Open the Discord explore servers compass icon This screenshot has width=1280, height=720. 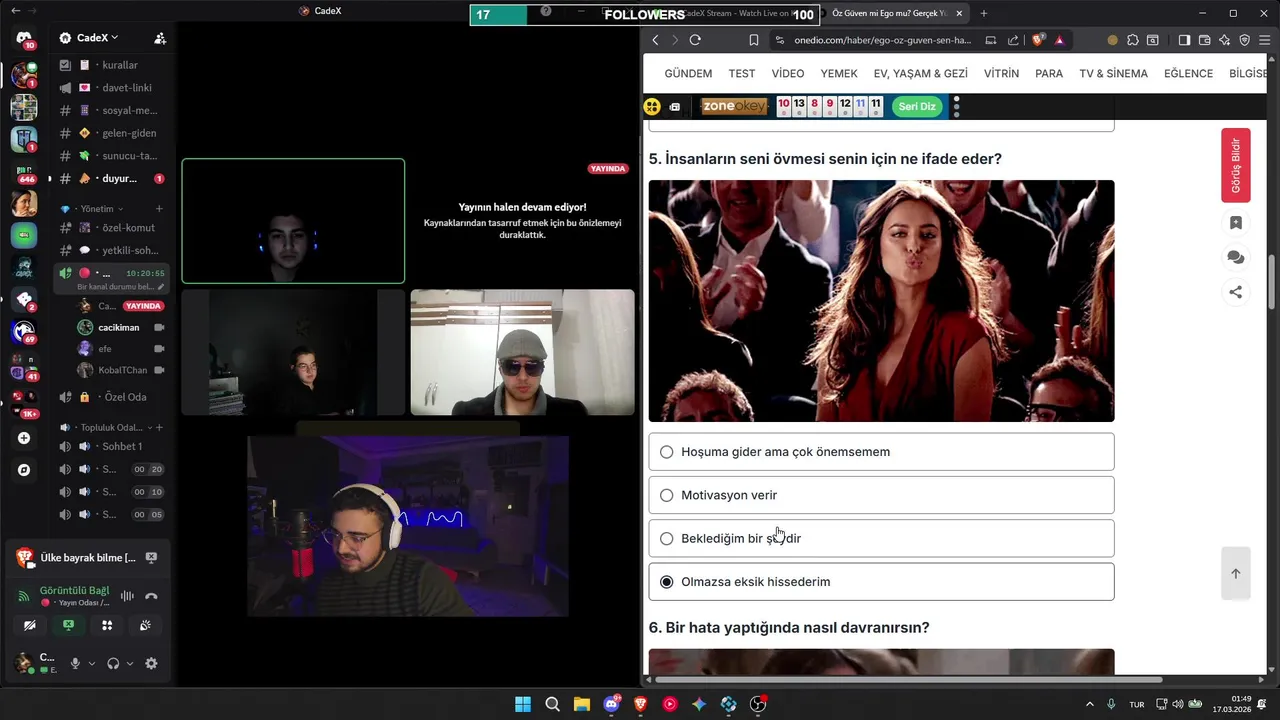[24, 470]
